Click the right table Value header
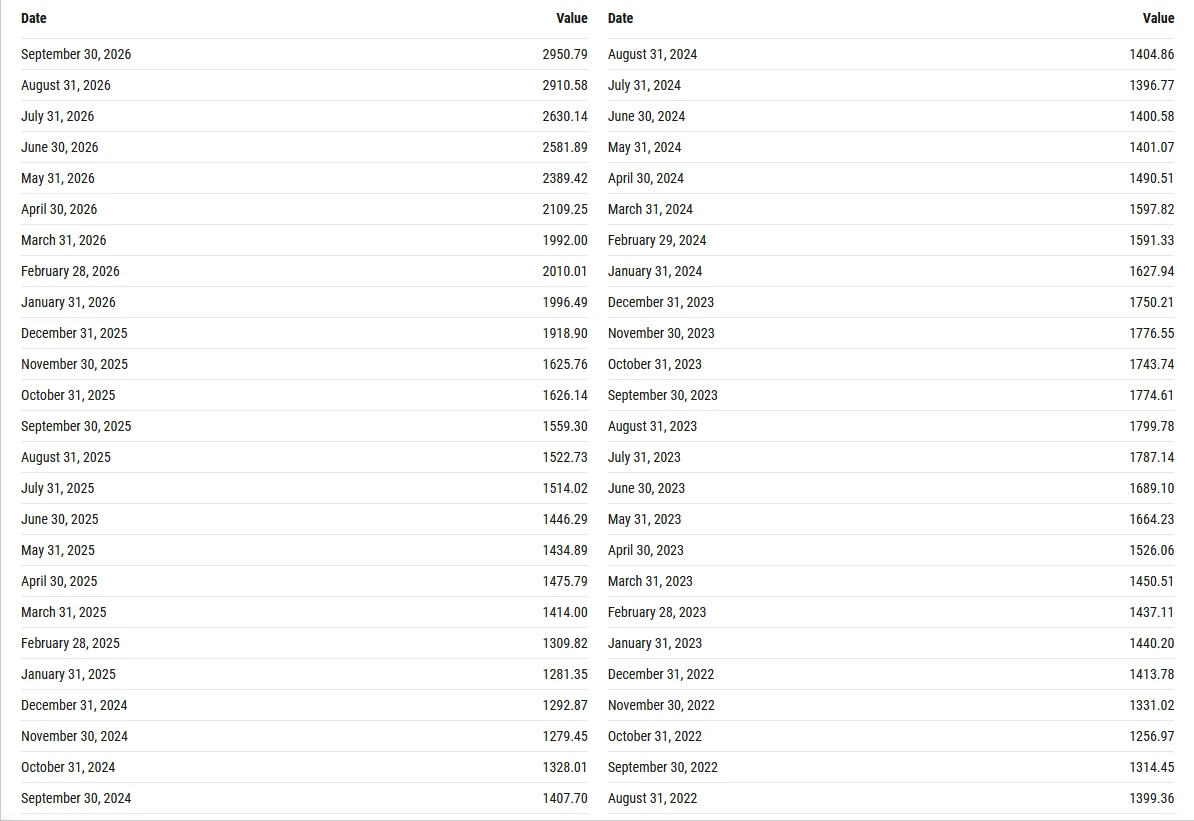Screen dimensions: 1194x821 (1158, 18)
